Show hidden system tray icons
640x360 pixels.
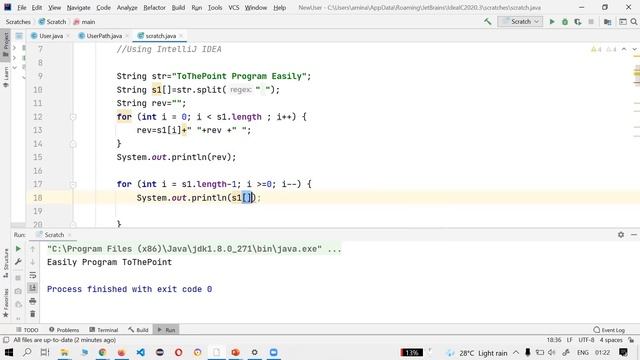(516, 353)
